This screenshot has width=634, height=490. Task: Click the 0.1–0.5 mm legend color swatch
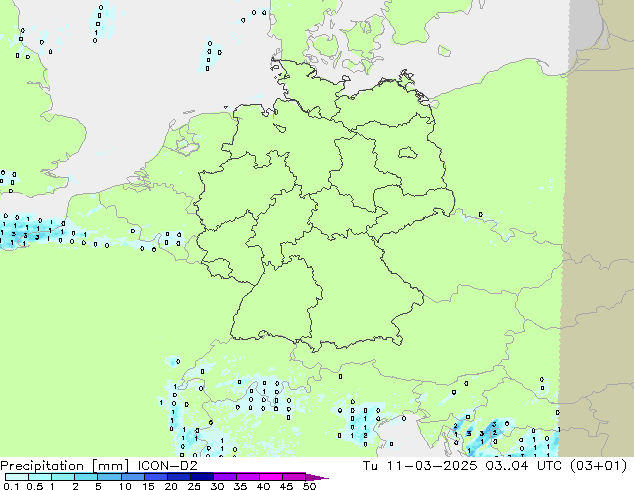pos(17,477)
